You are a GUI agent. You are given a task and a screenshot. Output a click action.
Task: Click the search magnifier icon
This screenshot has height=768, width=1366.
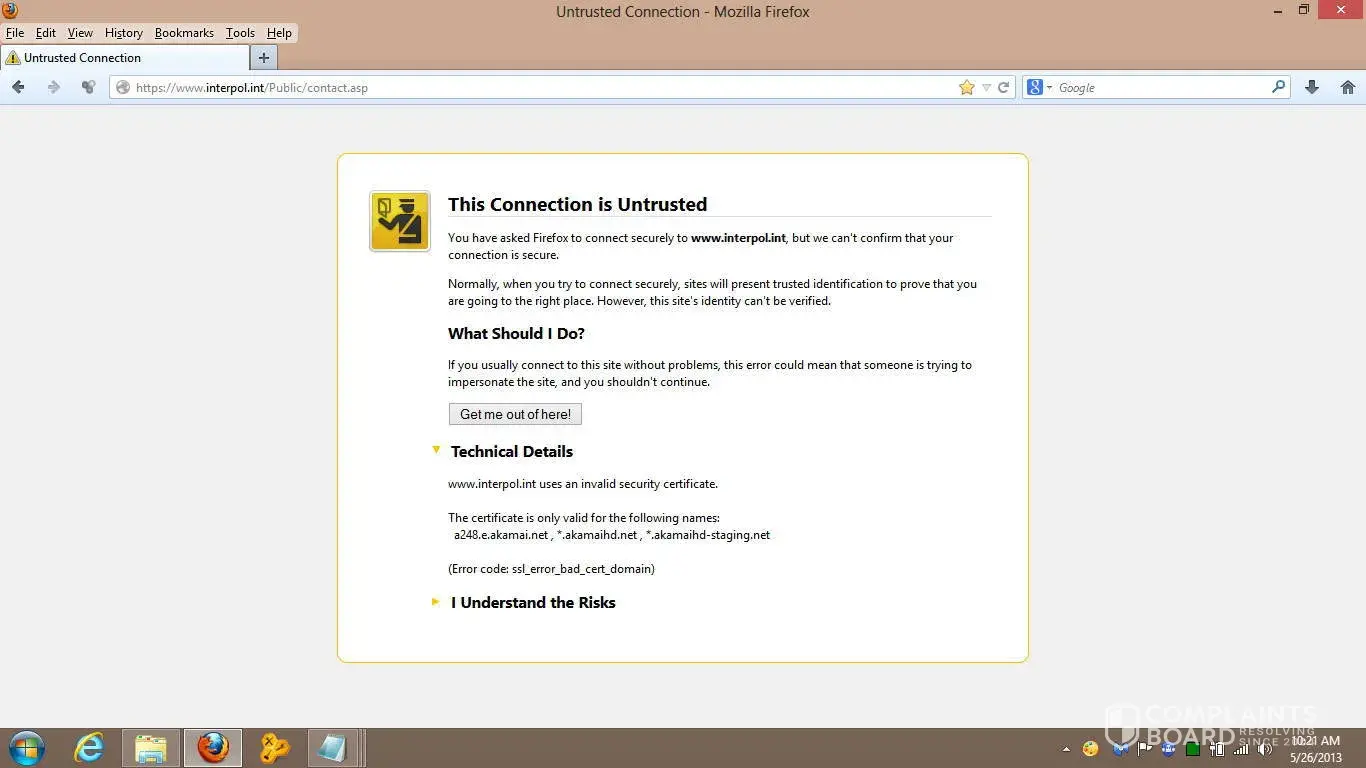coord(1278,87)
